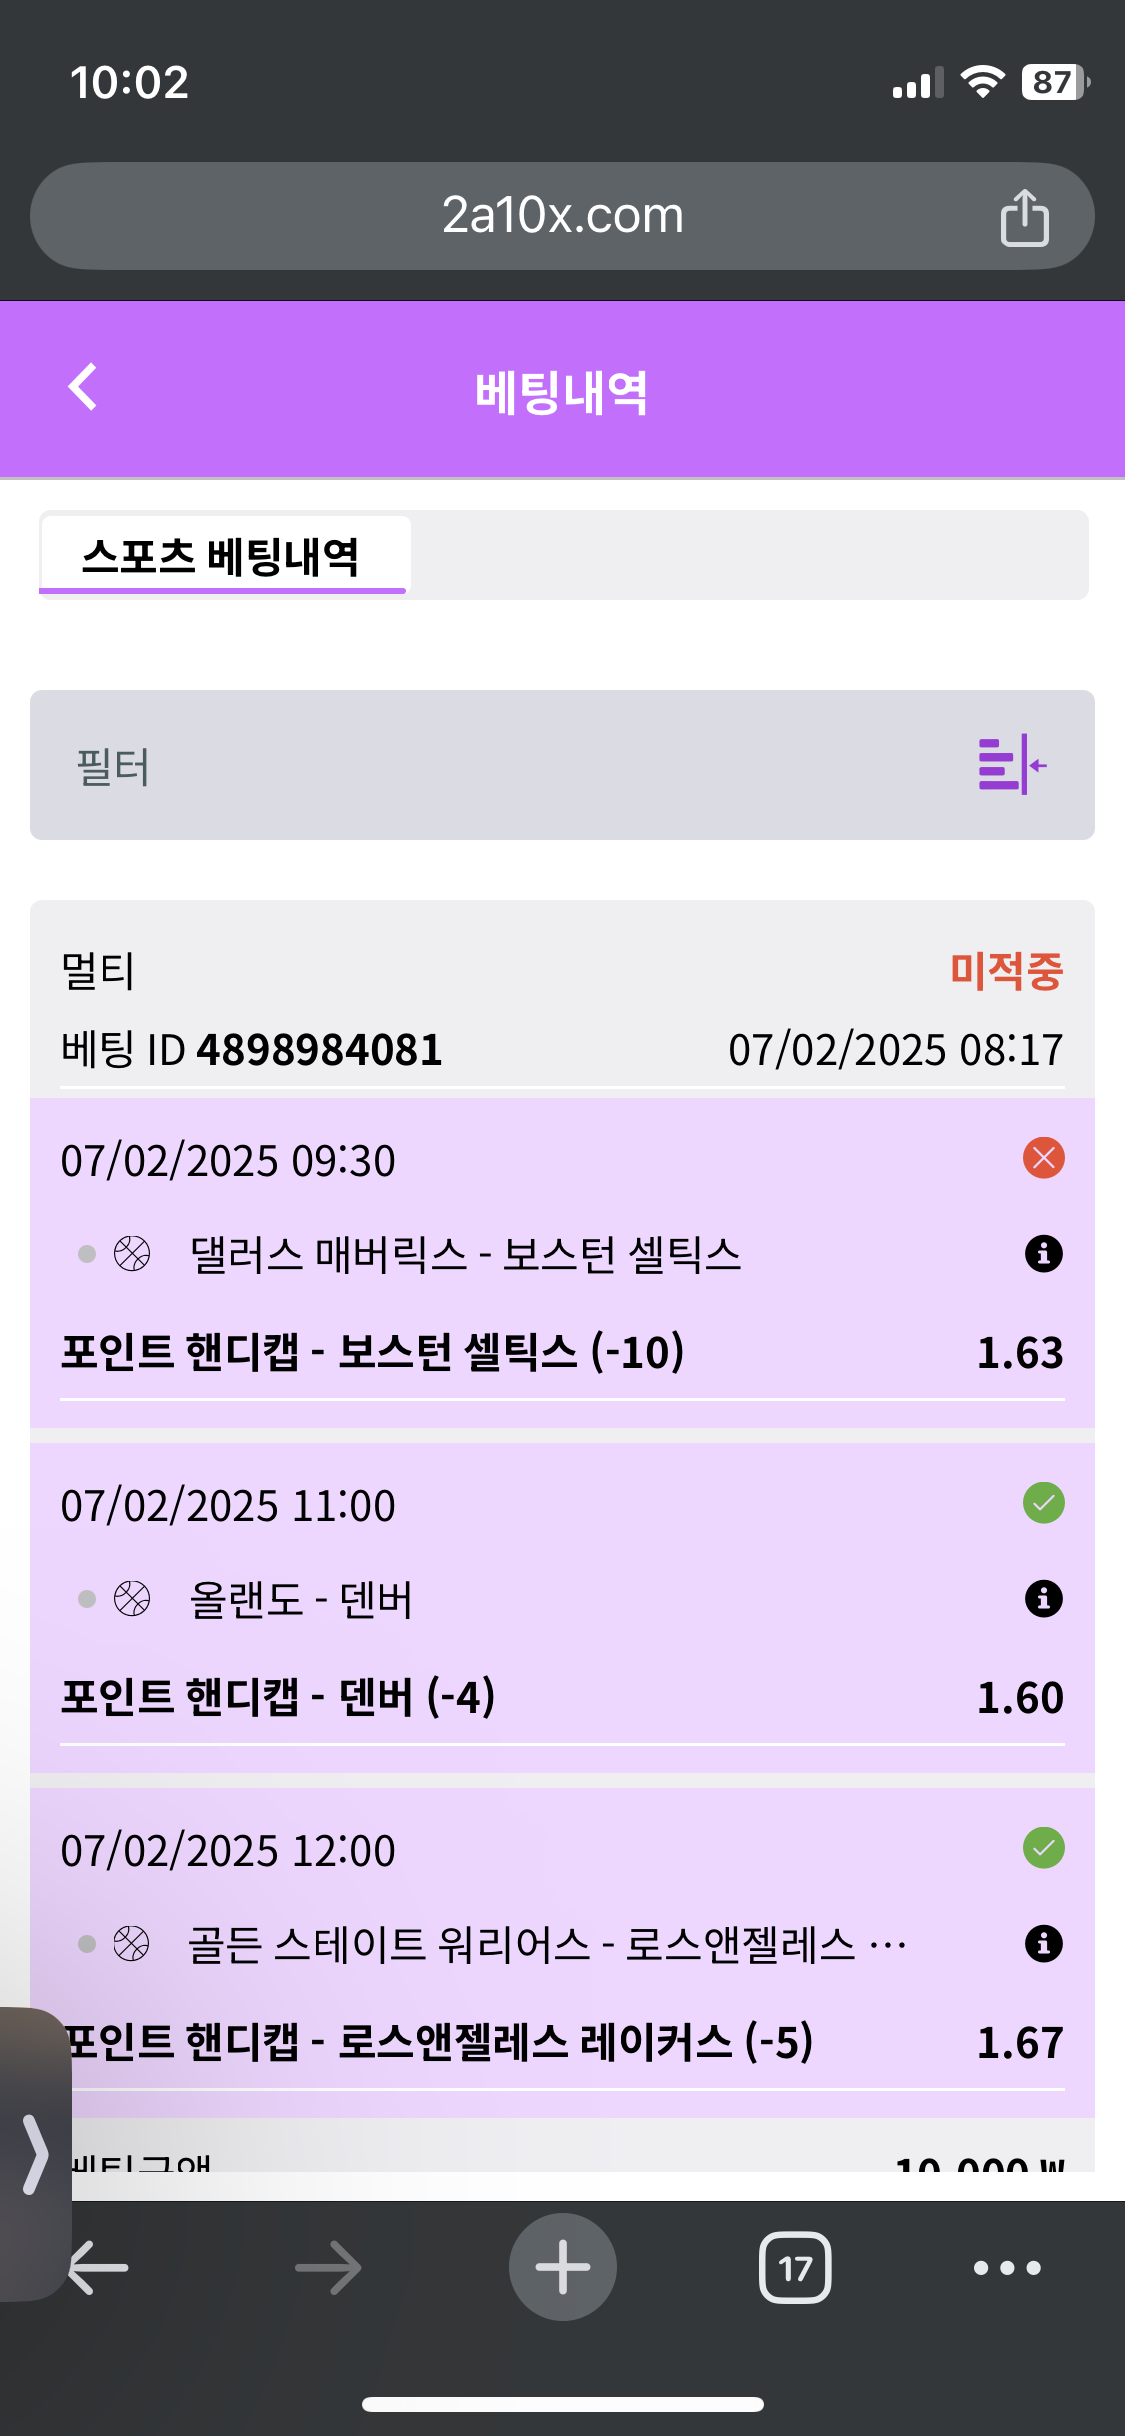This screenshot has width=1125, height=2436.
Task: Tap bet ID 4898984081 header
Action: click(252, 1050)
